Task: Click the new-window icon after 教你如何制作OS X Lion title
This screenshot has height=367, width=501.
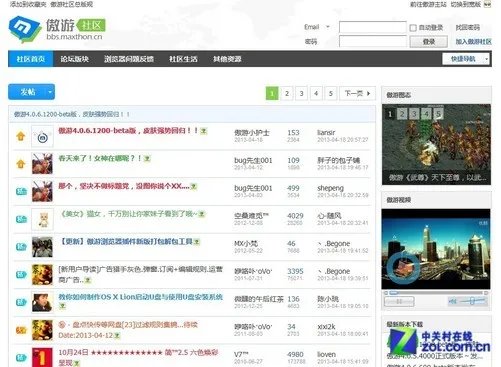Action: coord(62,306)
